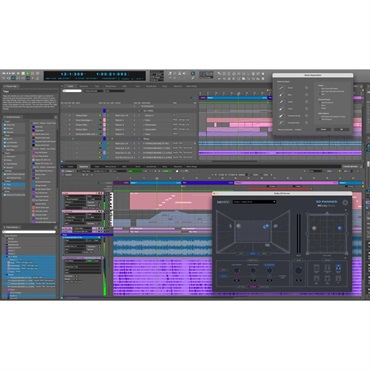Switch to the Sequence tab in upper window
370x370 pixels.
84,86
